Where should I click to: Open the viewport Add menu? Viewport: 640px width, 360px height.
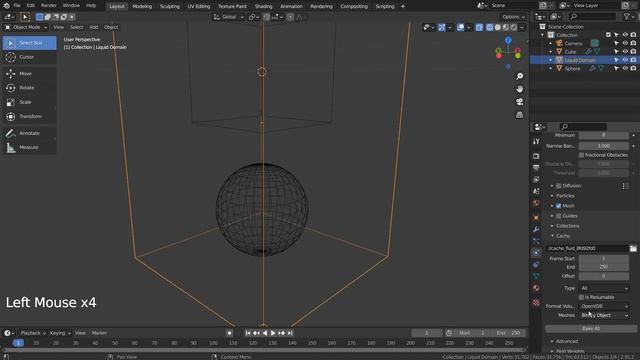click(x=94, y=27)
